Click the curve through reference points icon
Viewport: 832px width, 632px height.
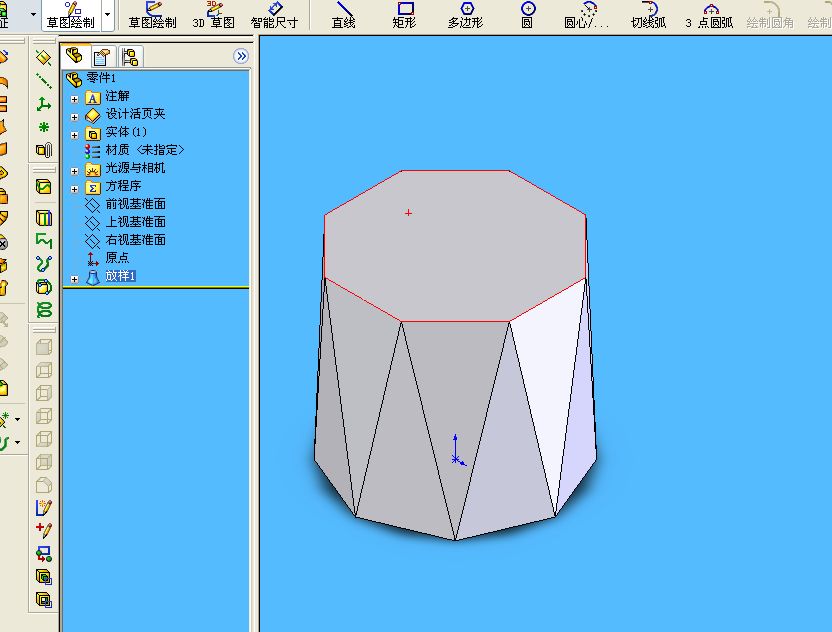point(44,287)
